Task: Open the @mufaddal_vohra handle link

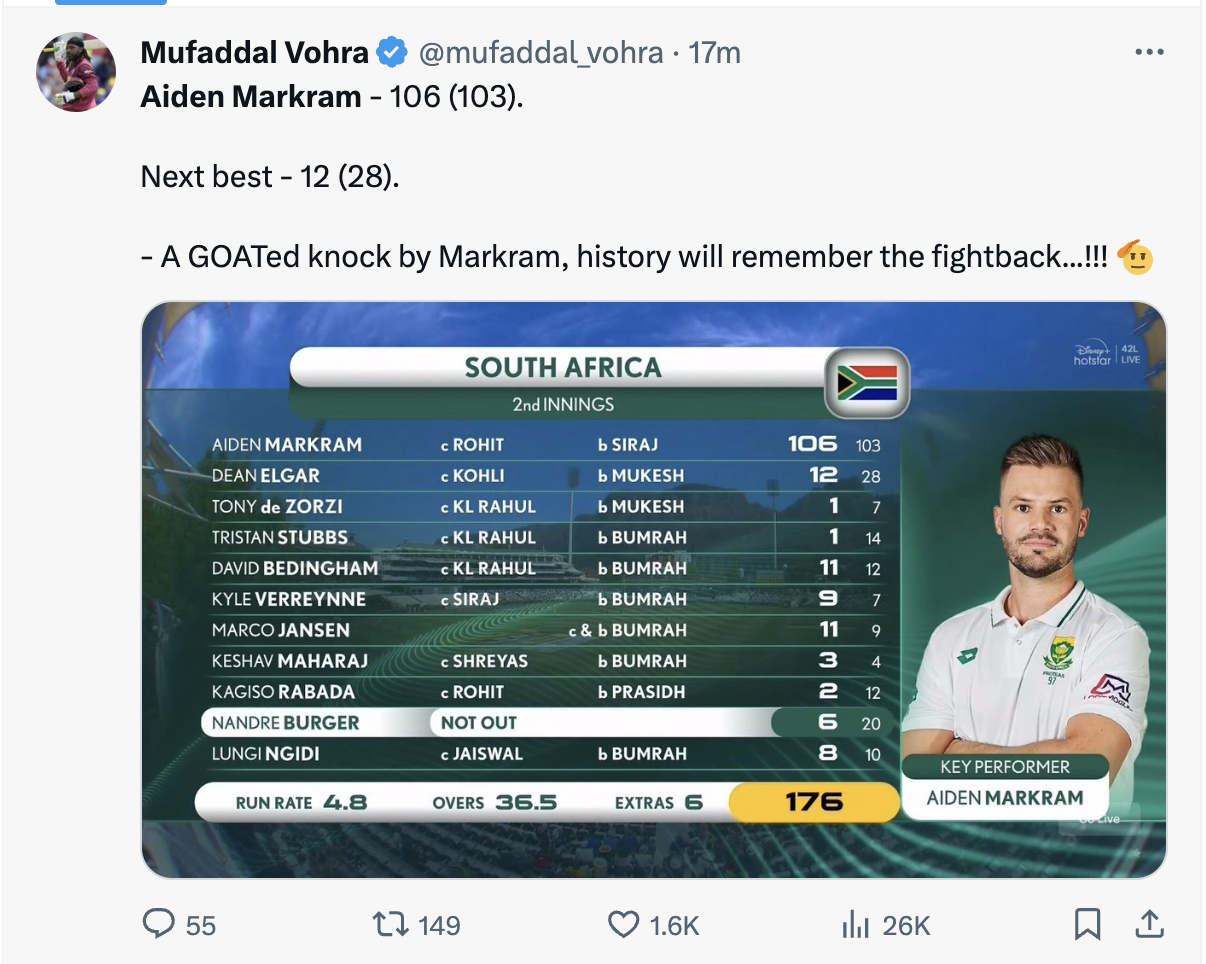Action: coord(540,52)
